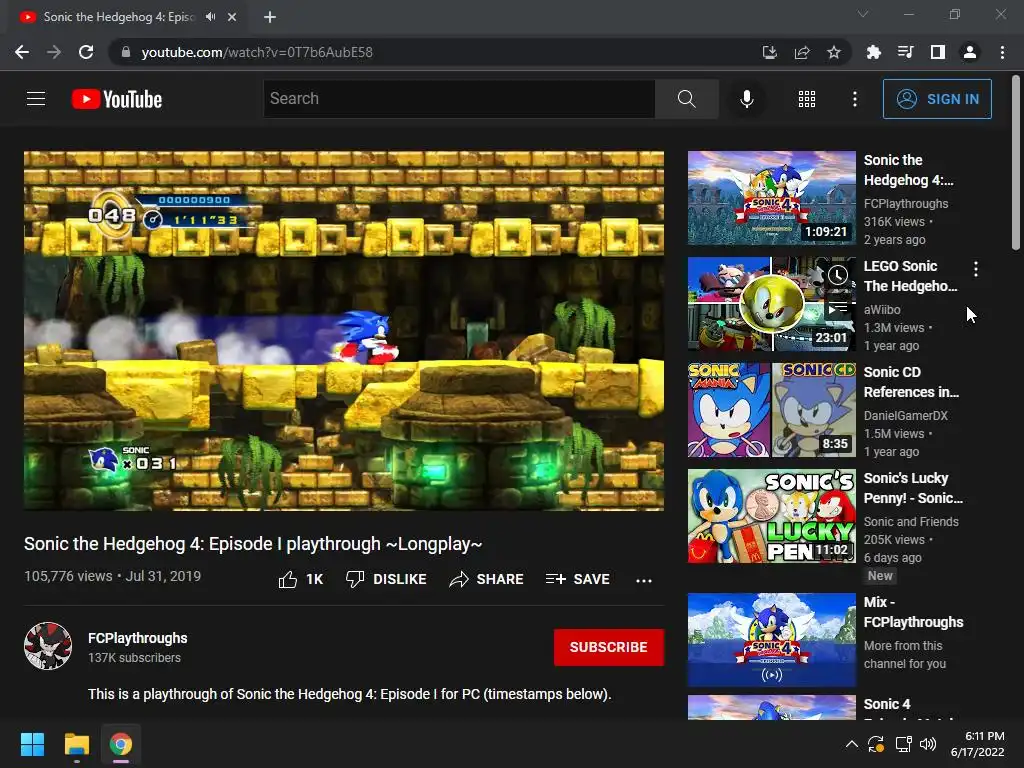Screen dimensions: 1024x768
Task: Open Mix - FCPlaythroughs playlist thumbnail
Action: 771,640
